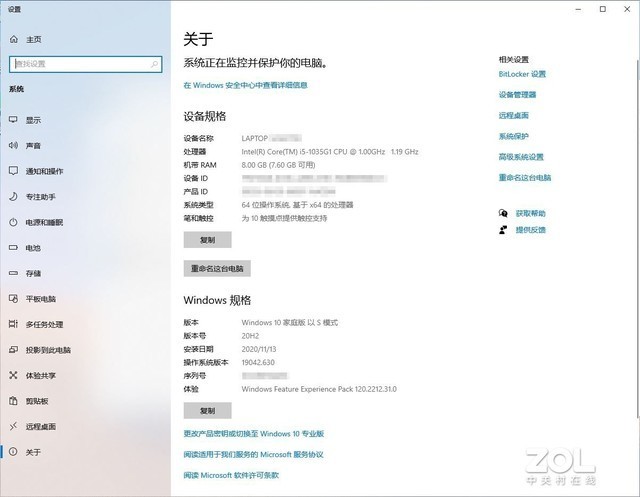640x497 pixels.
Task: Click the 电池 battery icon
Action: 13,247
